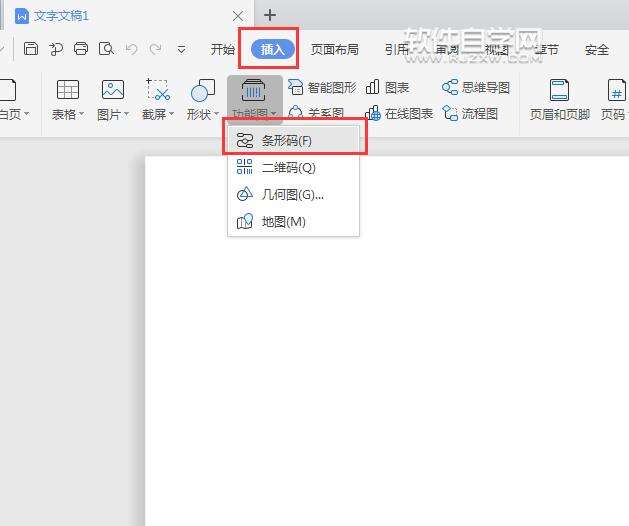
Task: Open the 开始 tab
Action: 223,49
